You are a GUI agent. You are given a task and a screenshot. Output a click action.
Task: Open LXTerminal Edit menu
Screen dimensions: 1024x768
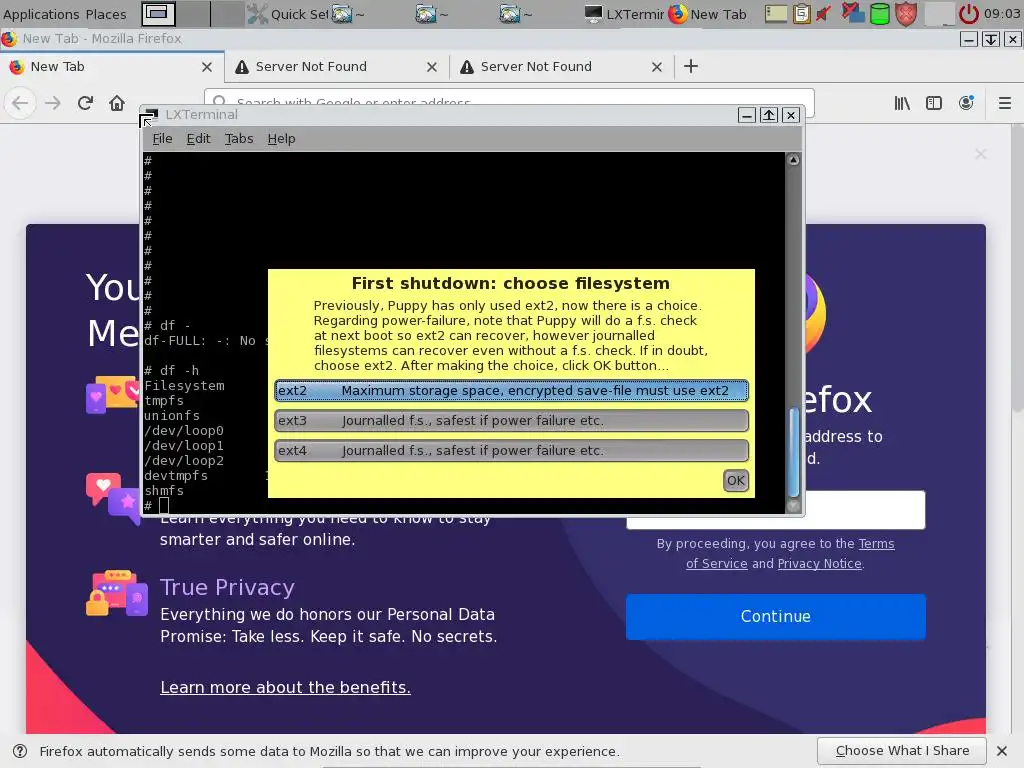[x=199, y=138]
